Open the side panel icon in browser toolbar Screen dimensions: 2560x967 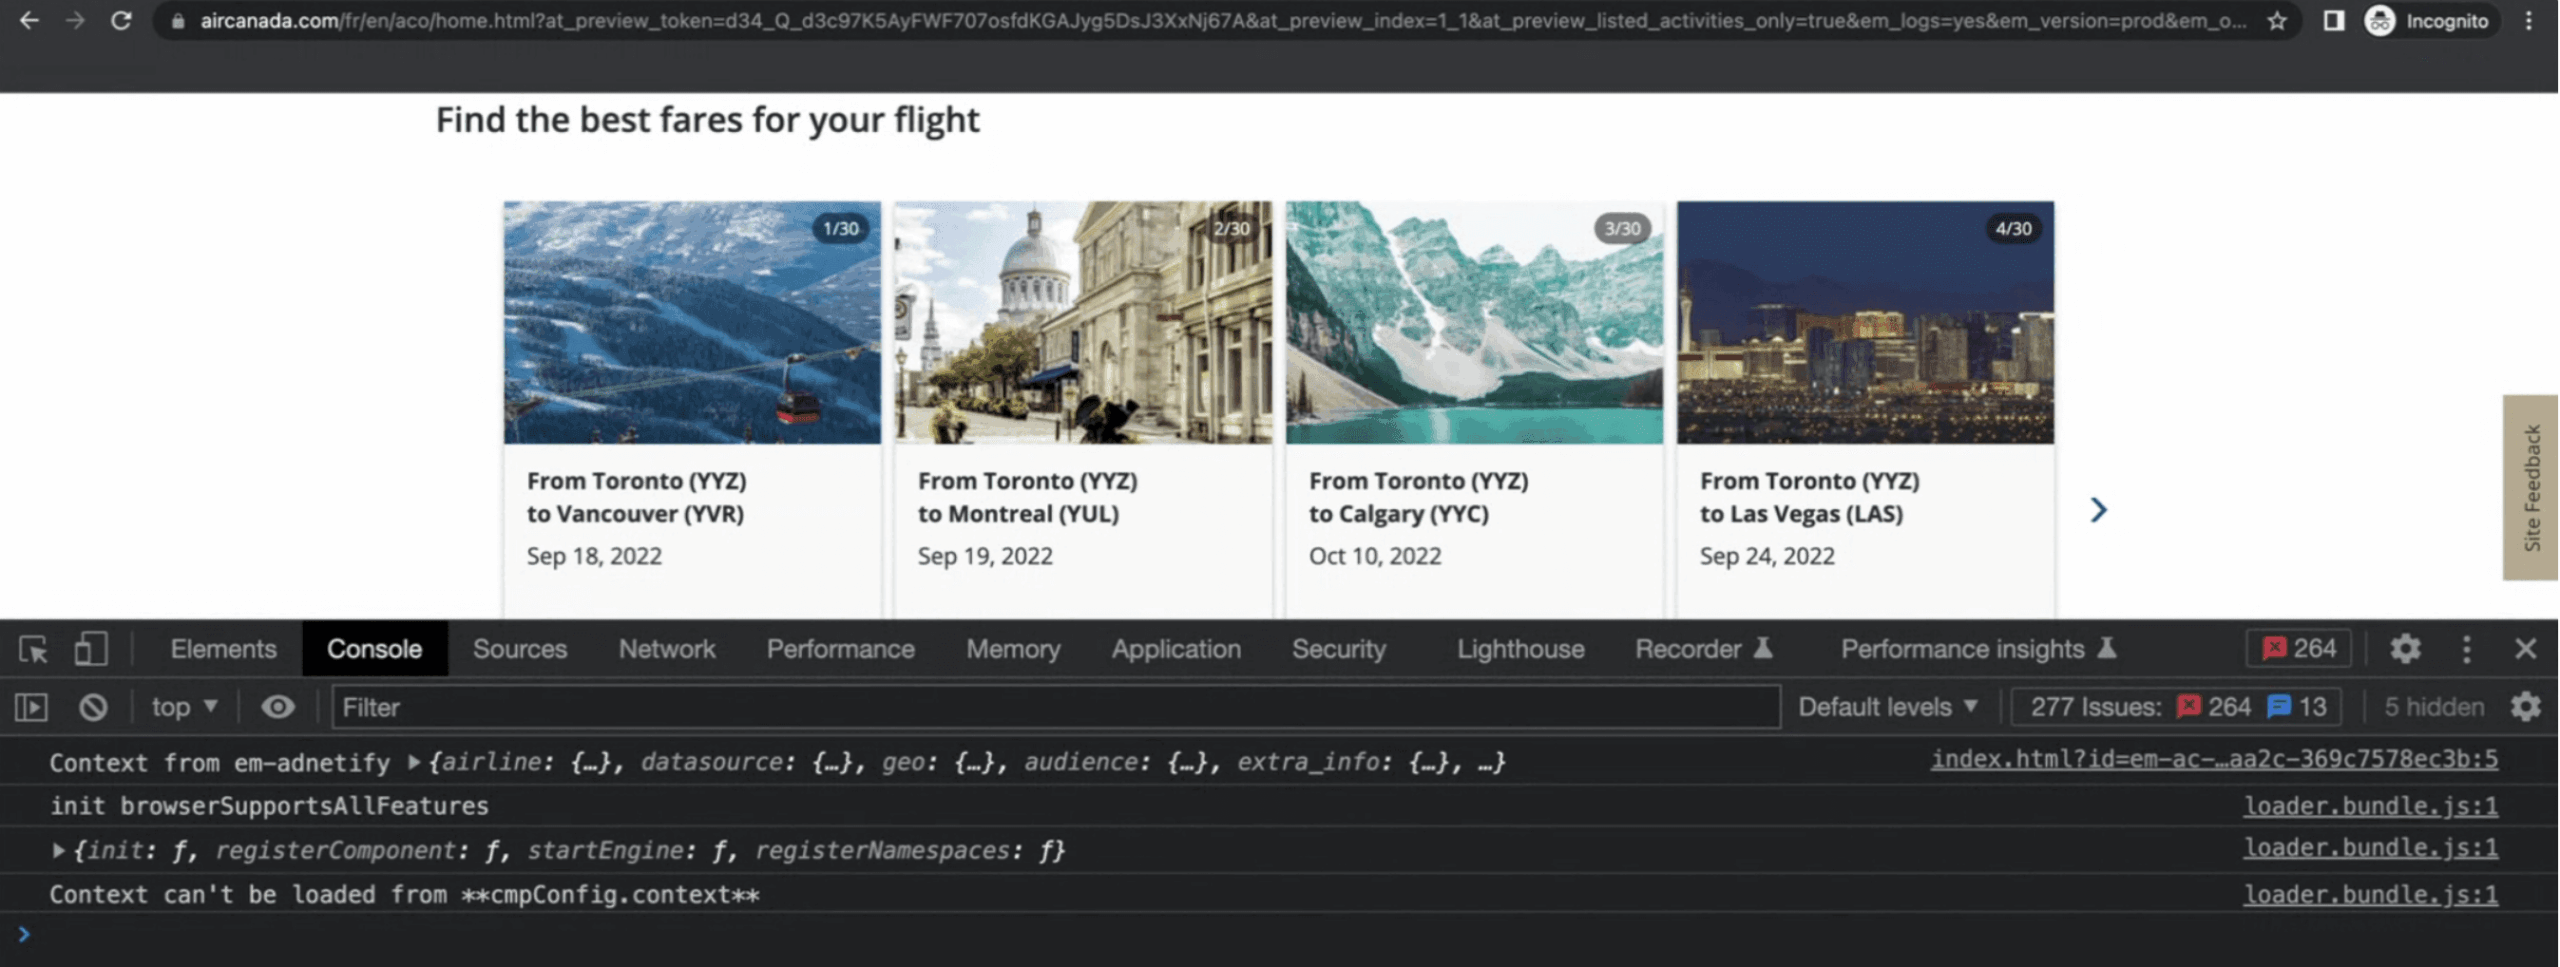coord(2333,21)
